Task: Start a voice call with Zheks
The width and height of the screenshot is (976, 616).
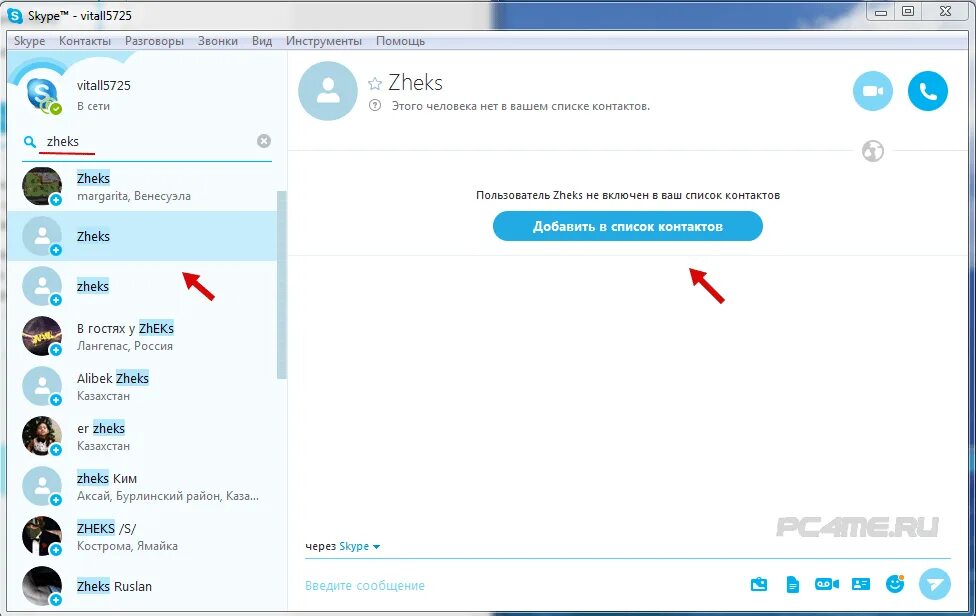Action: click(x=927, y=91)
